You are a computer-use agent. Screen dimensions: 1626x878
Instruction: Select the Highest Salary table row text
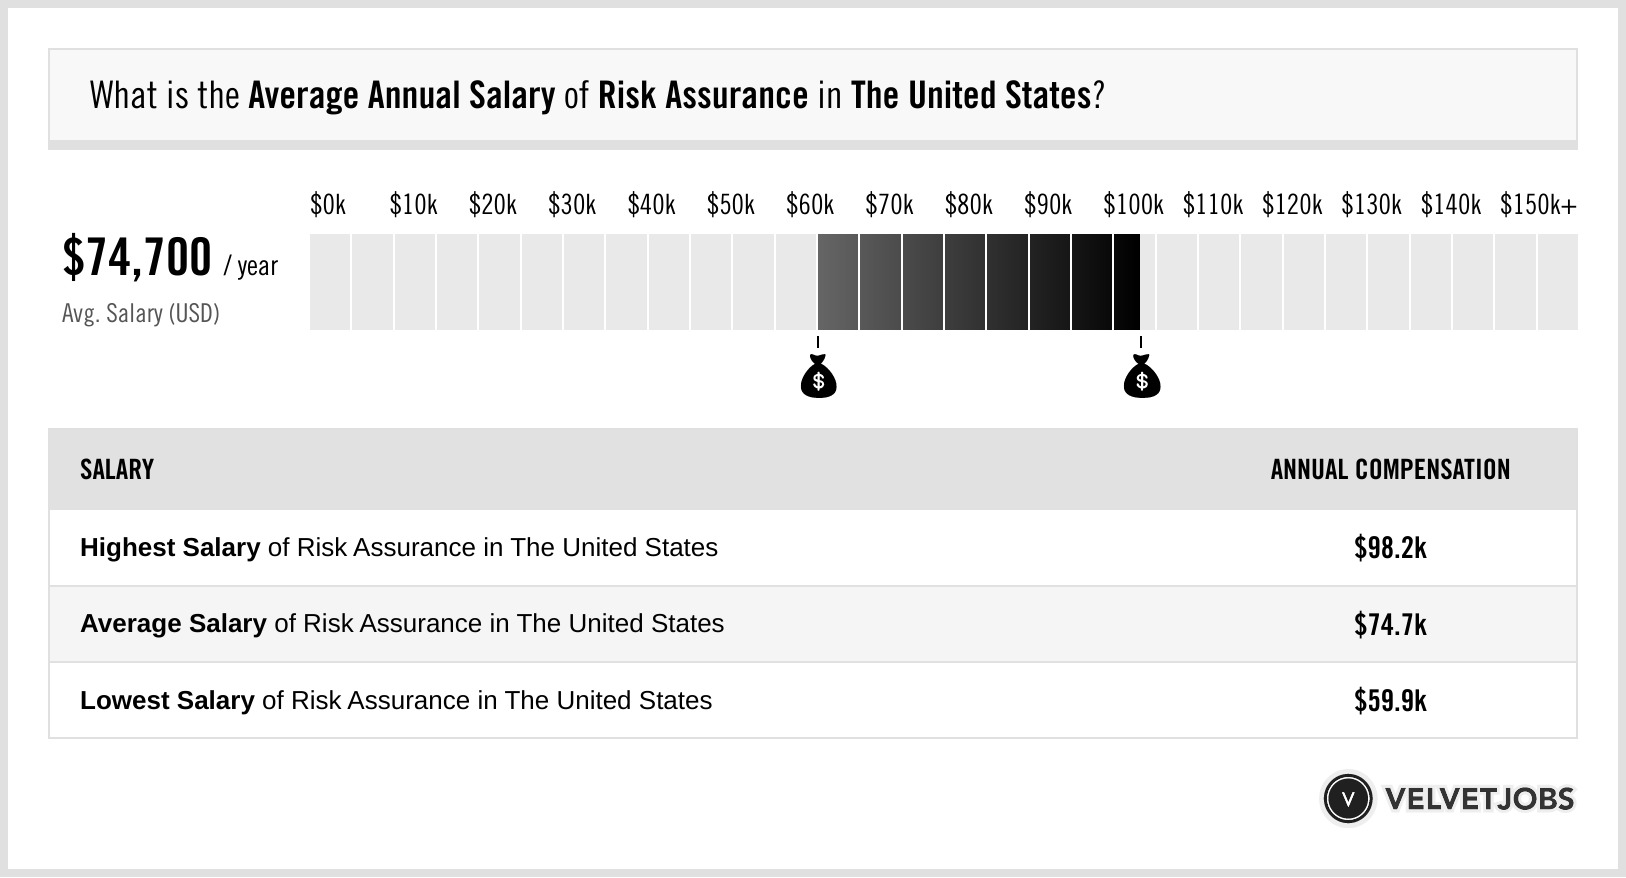pos(398,548)
